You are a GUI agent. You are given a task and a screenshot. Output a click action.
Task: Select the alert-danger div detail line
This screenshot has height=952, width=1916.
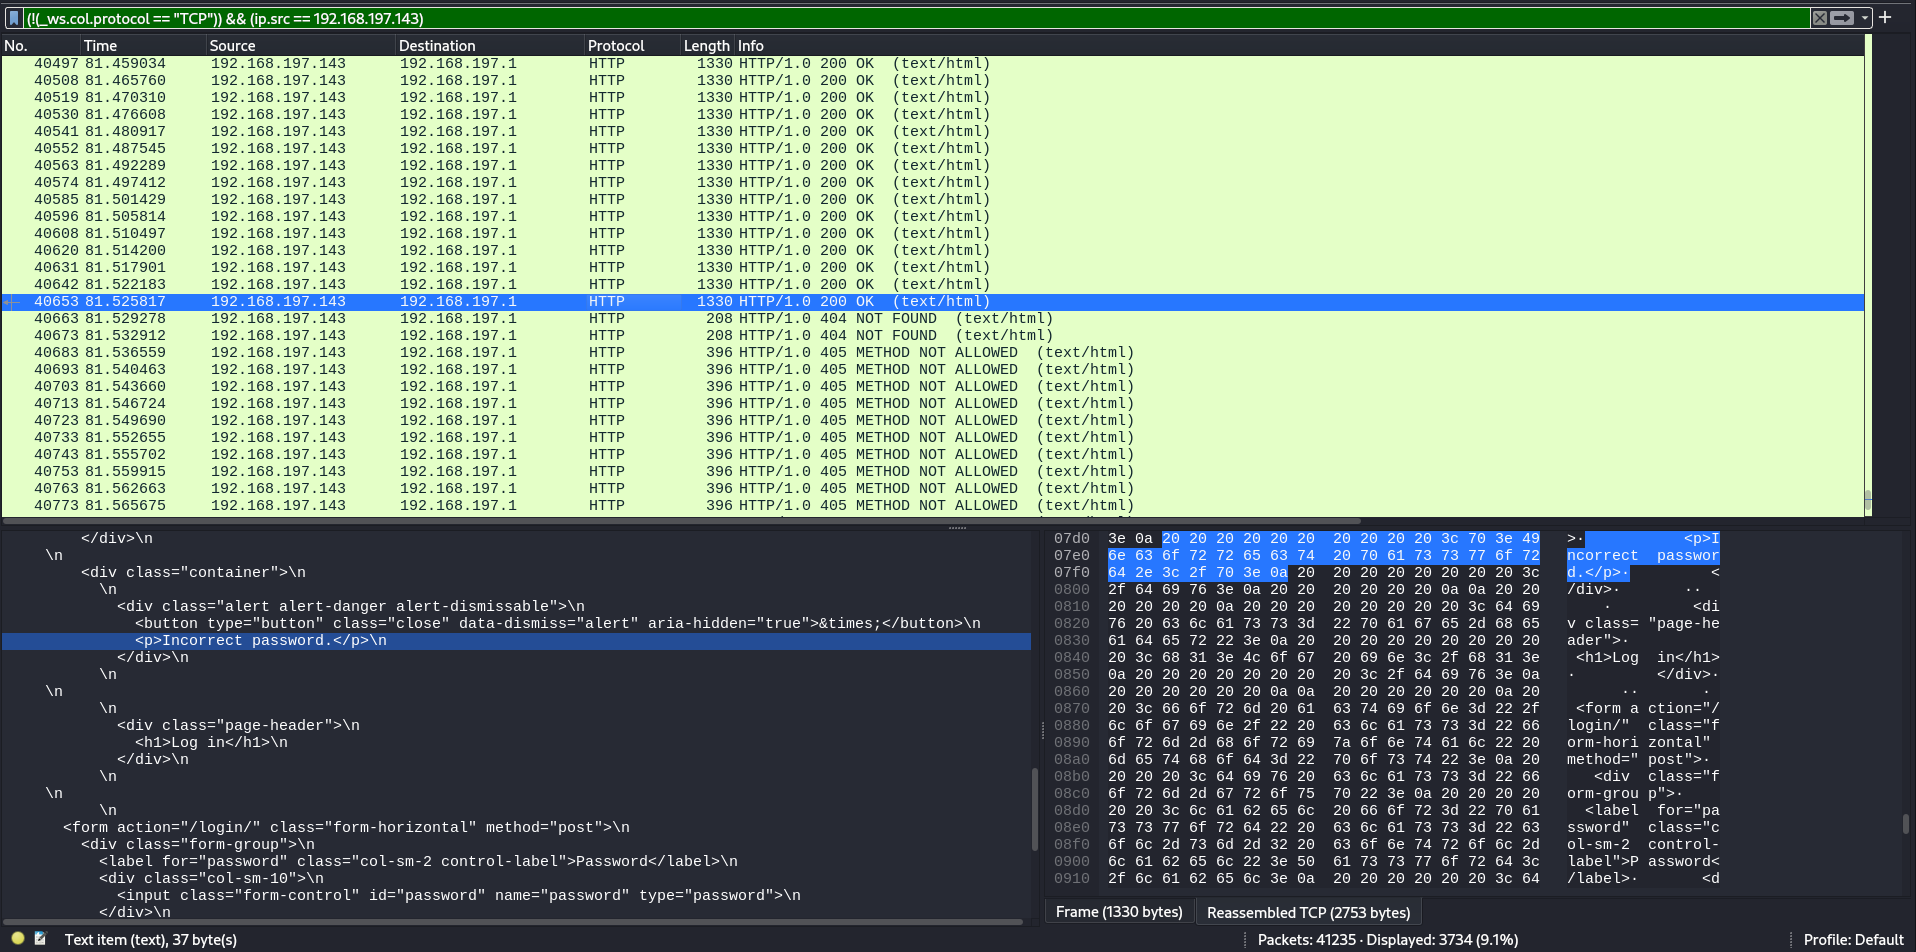(x=516, y=606)
